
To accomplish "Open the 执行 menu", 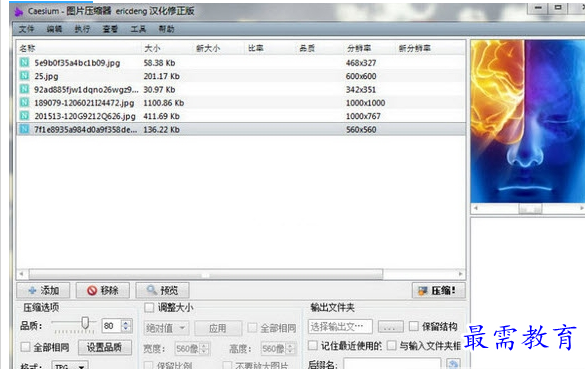I will point(82,29).
